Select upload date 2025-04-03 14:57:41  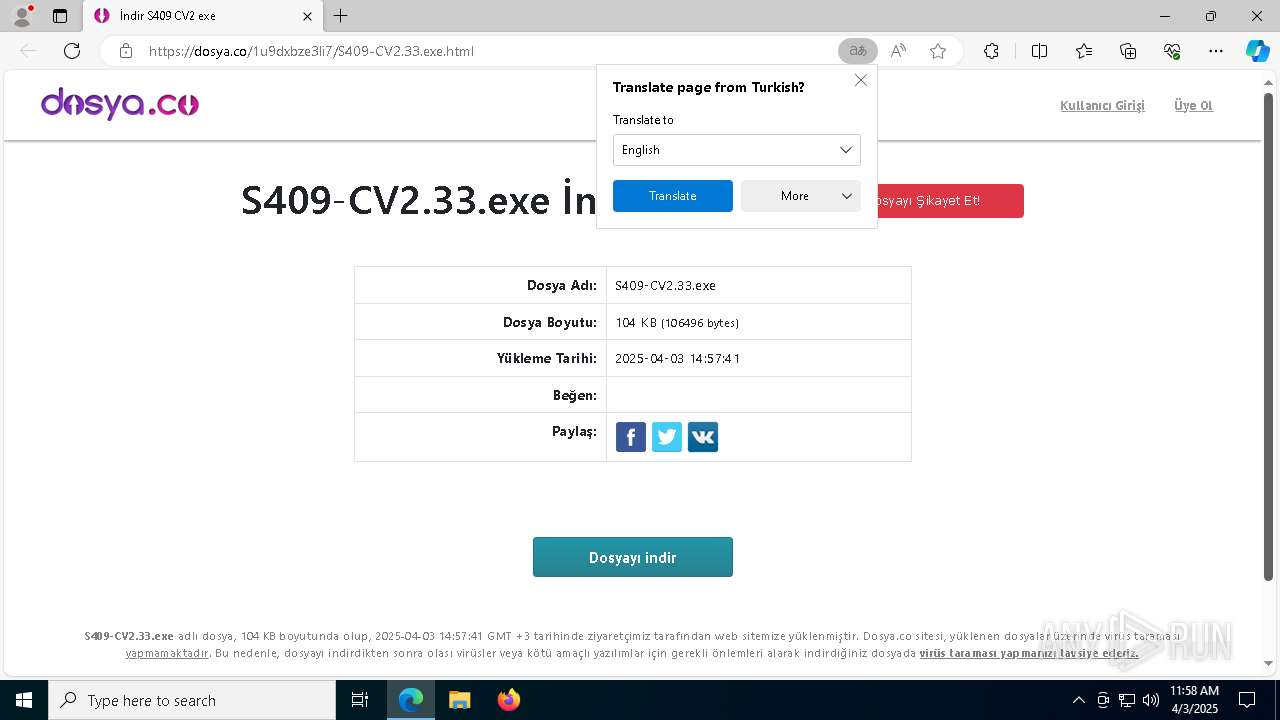pos(678,358)
